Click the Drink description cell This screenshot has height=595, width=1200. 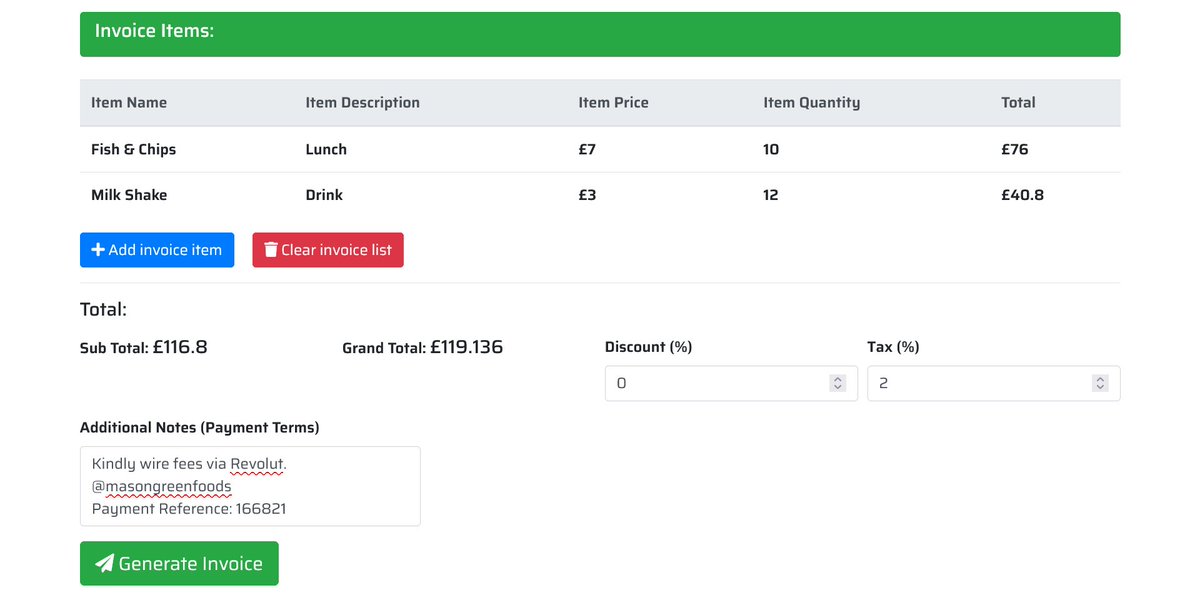(x=324, y=195)
